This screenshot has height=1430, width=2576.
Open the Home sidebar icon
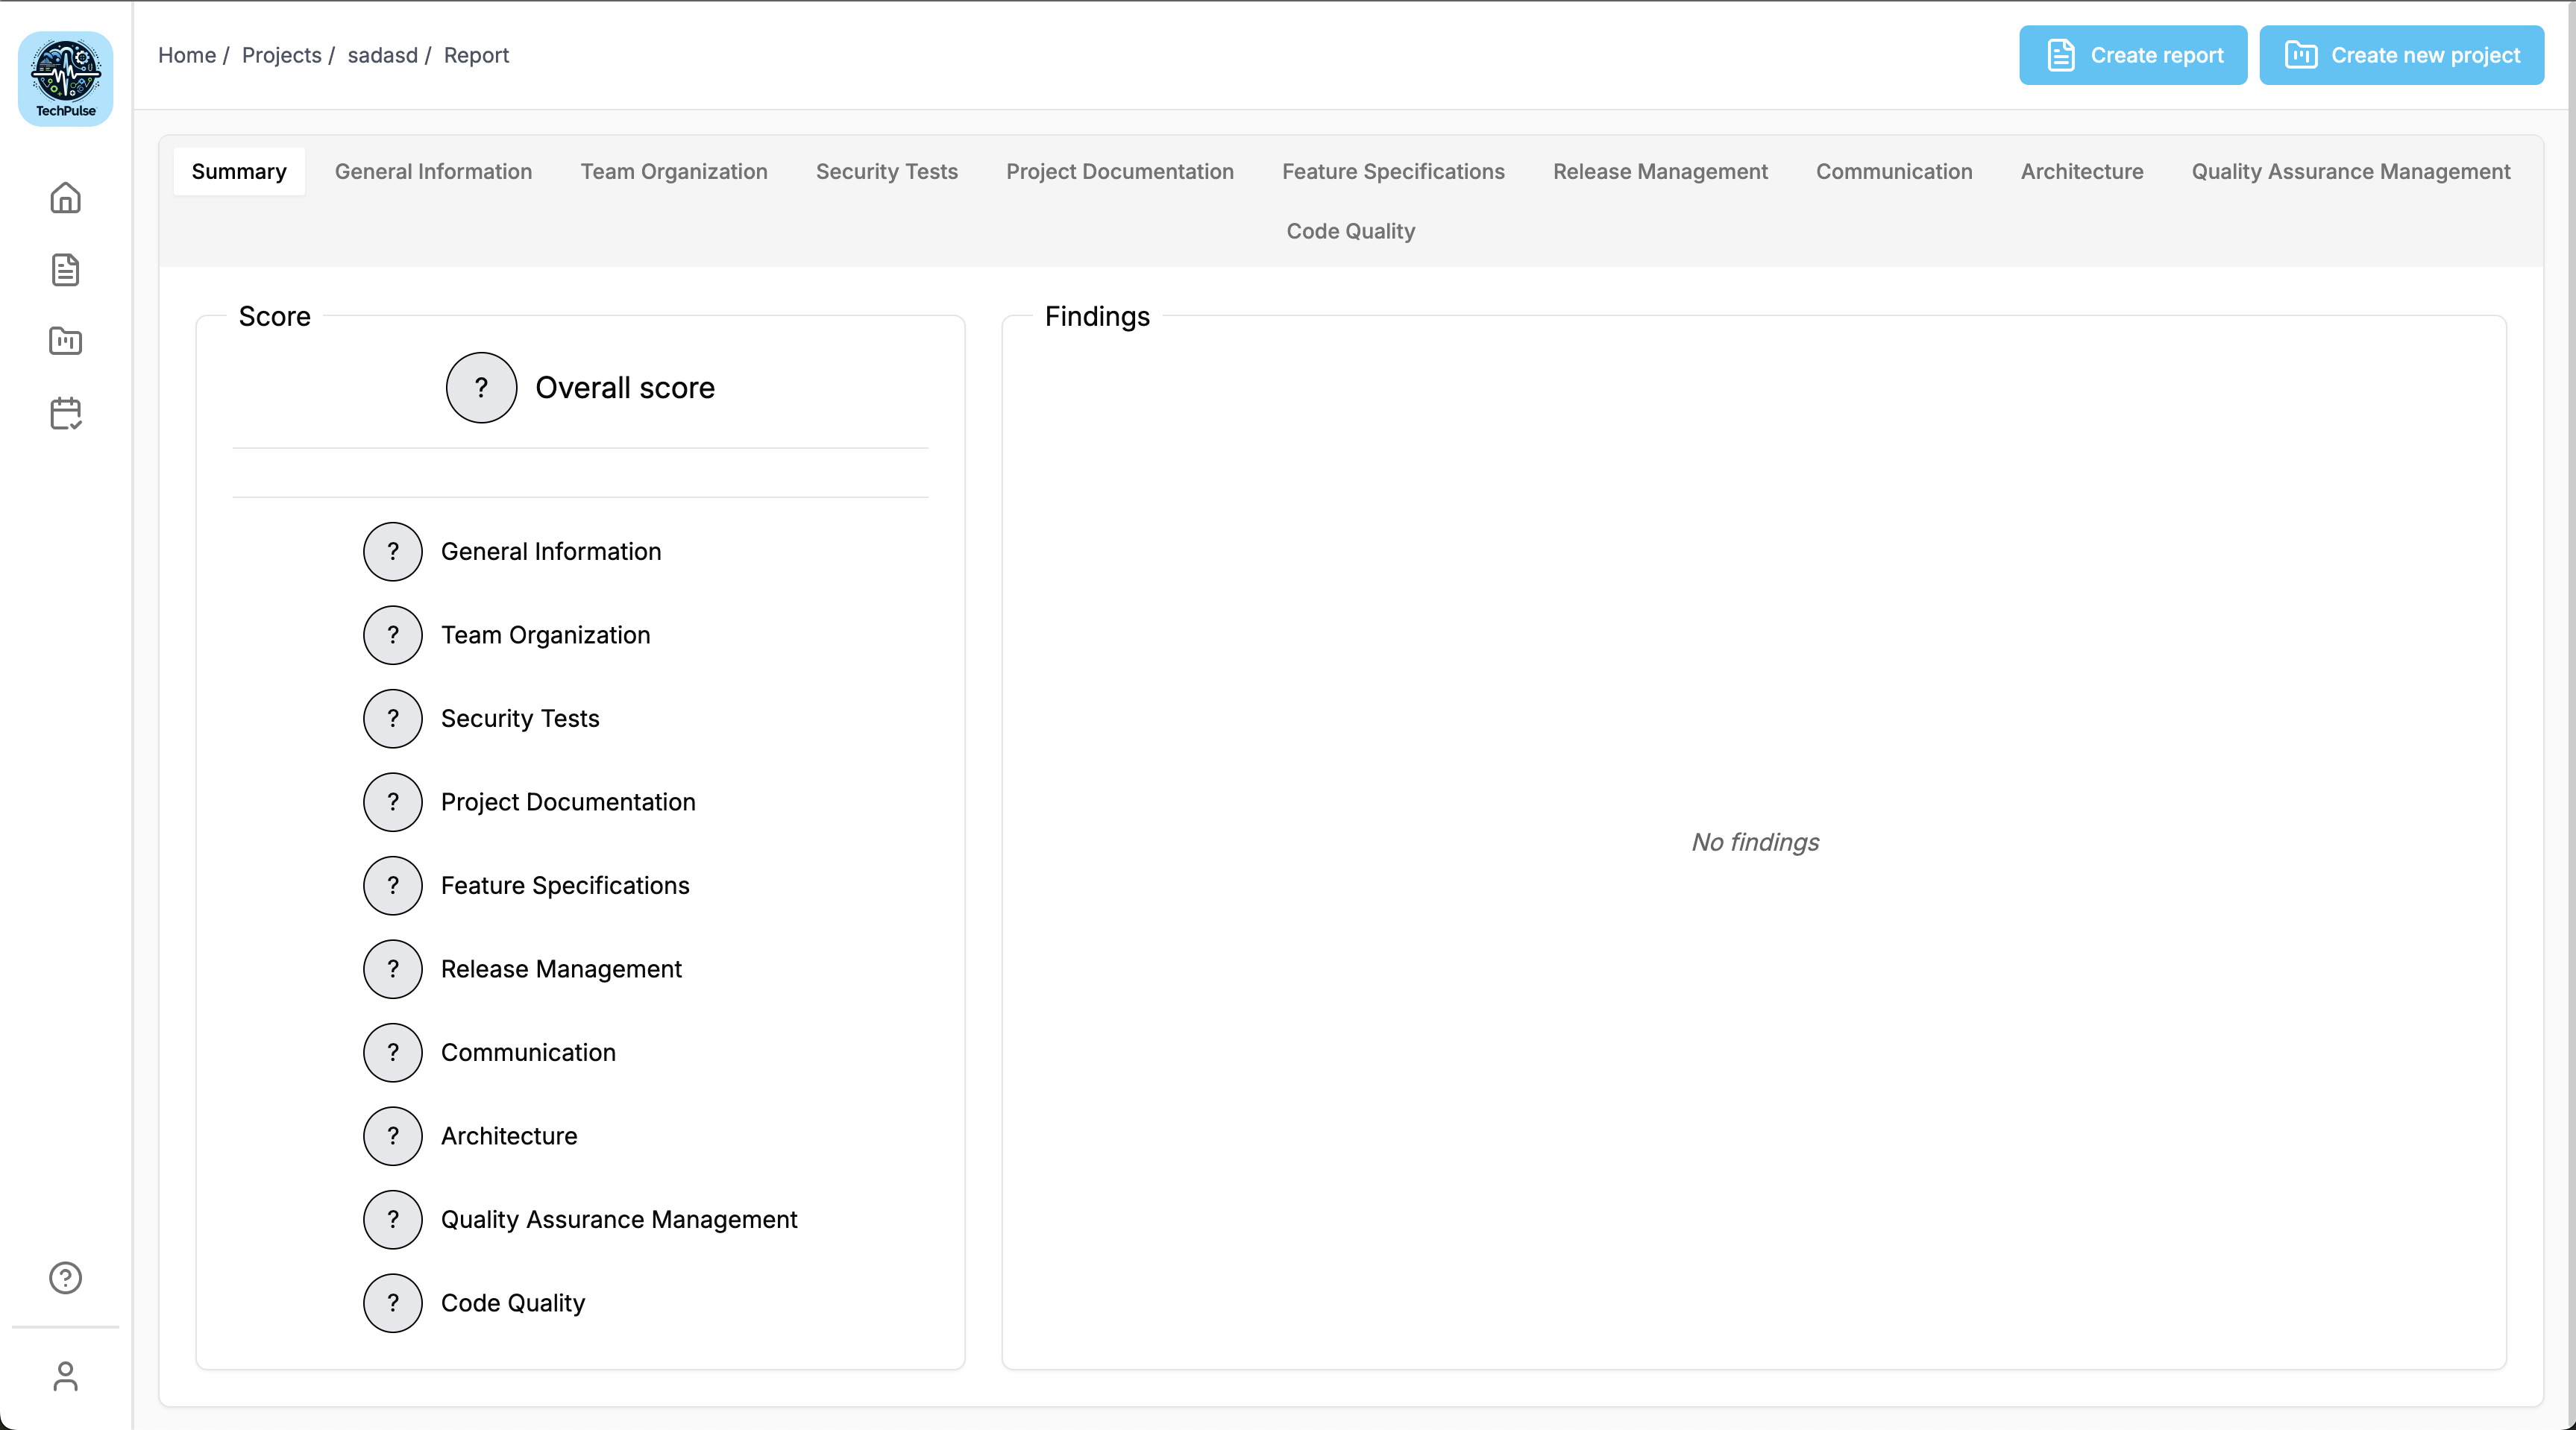point(65,198)
